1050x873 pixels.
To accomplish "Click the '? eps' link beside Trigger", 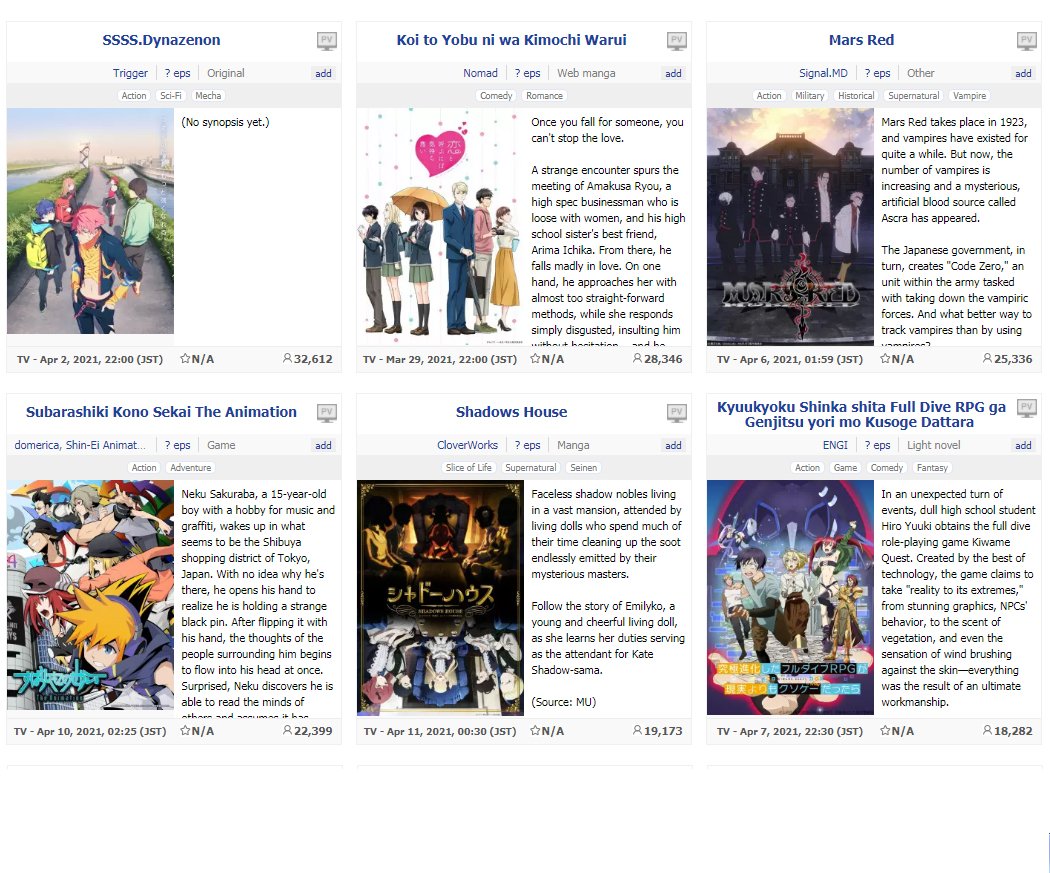I will point(177,74).
